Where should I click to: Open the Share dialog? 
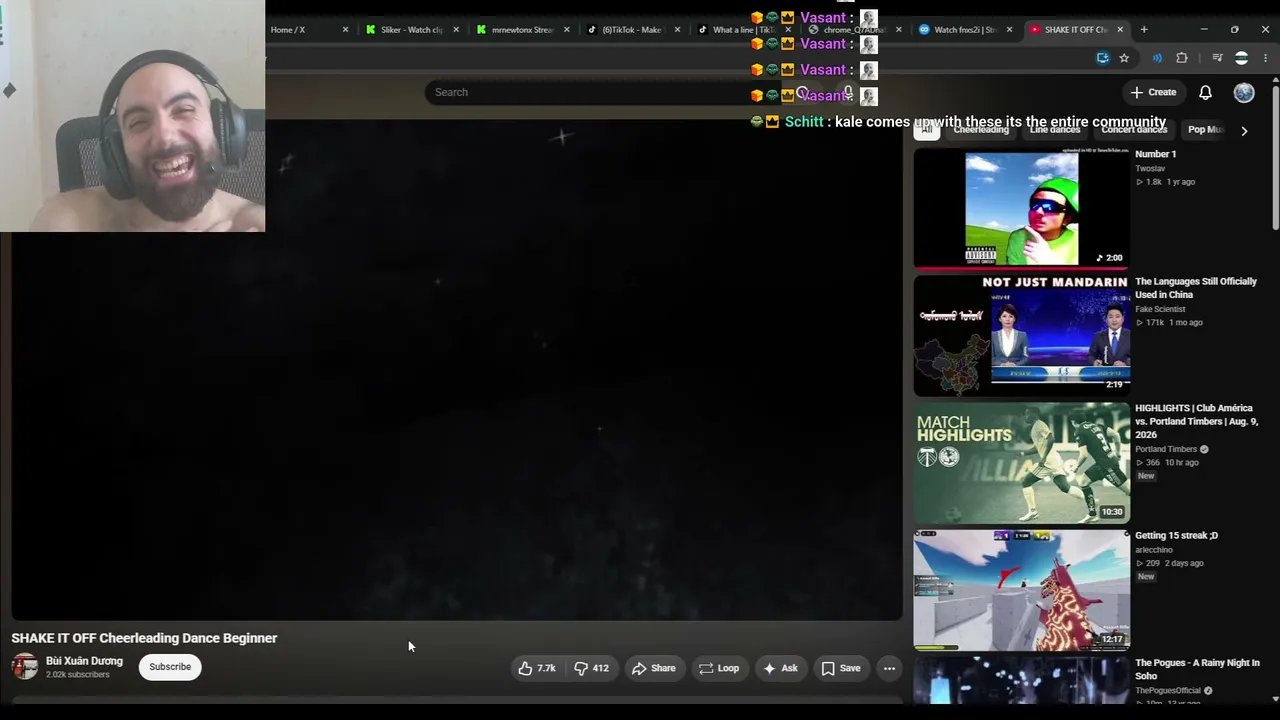[x=654, y=668]
